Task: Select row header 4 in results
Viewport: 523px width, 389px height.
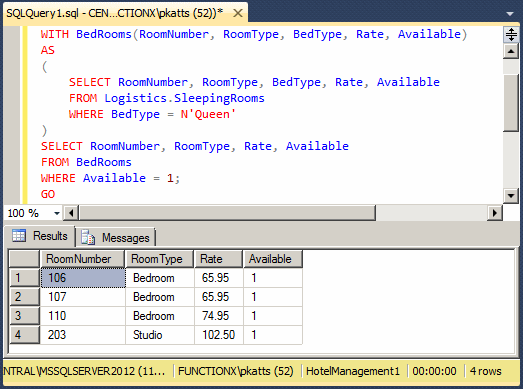Action: tap(25, 335)
